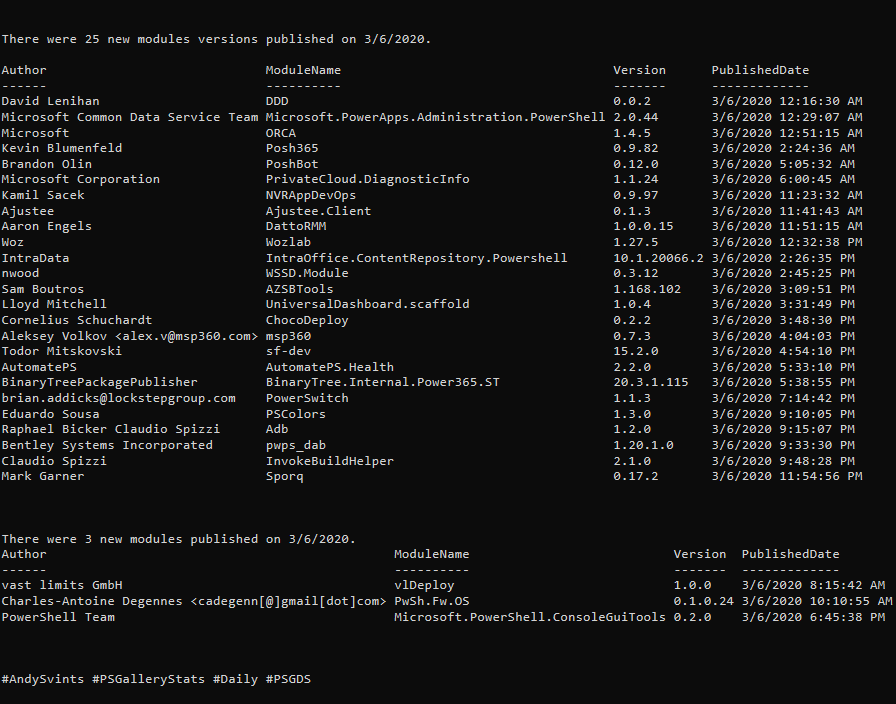Click module "UniversalDashboard.scaffold"
Viewport: 896px width, 704px height.
367,305
